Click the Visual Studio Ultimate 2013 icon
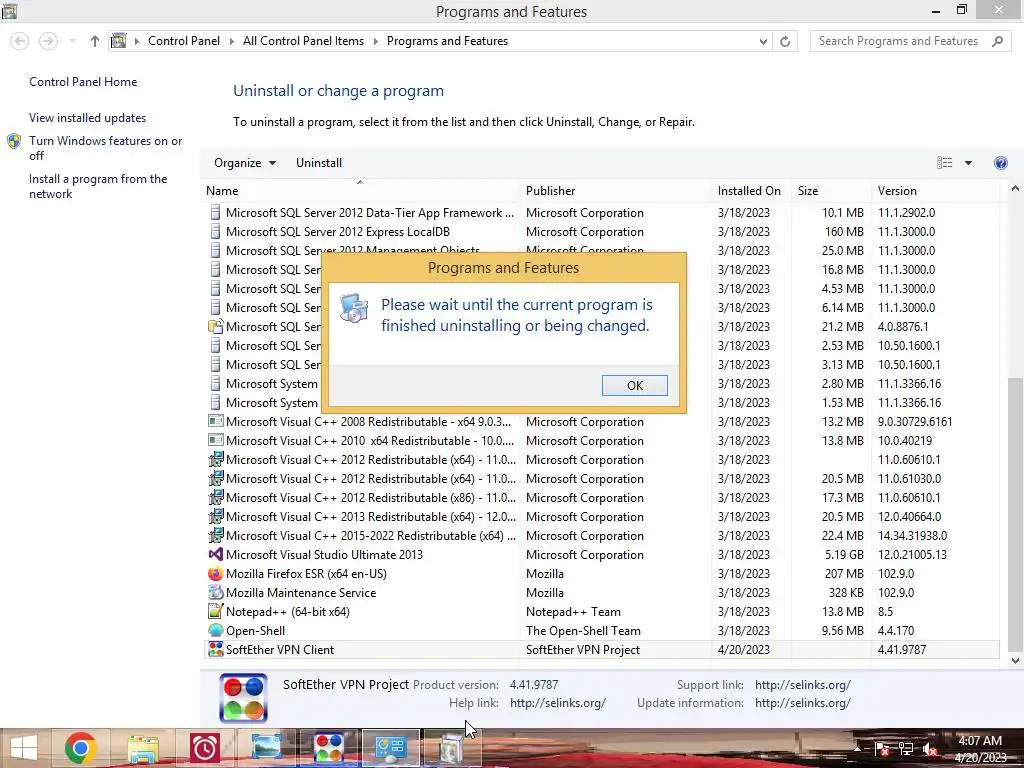The width and height of the screenshot is (1024, 768). click(x=216, y=554)
